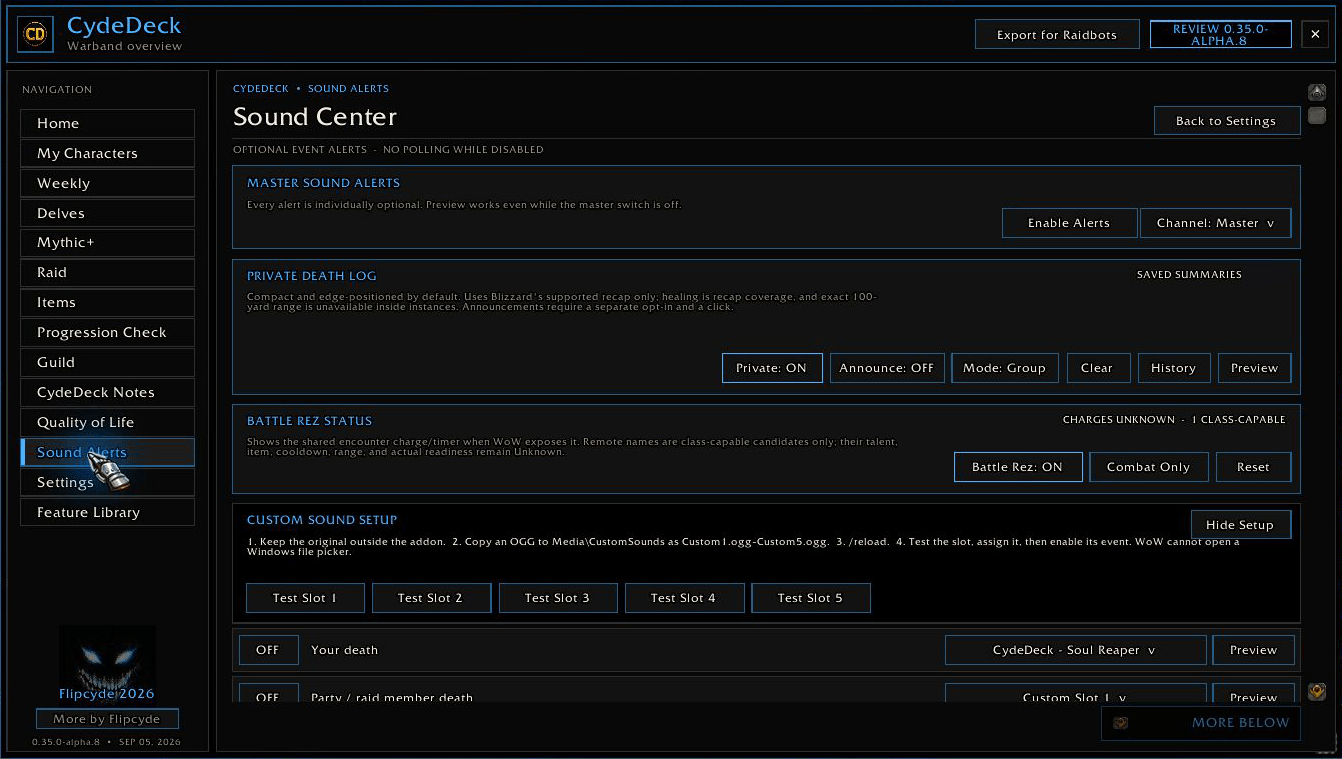Screen dimensions: 1342x759
Task: Click the Flipcyde 2026 credit text
Action: 106,694
